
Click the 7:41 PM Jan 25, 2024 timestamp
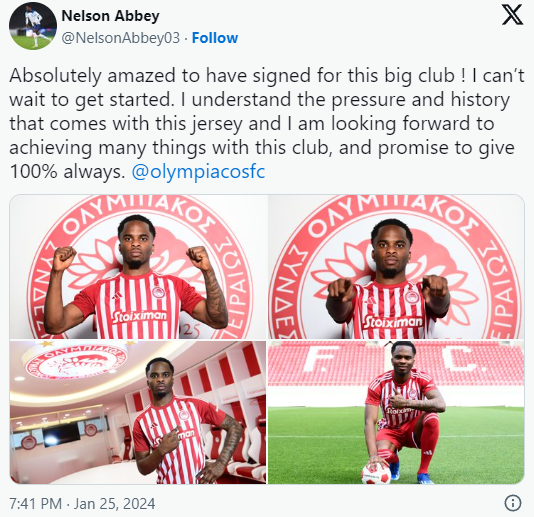pos(82,504)
